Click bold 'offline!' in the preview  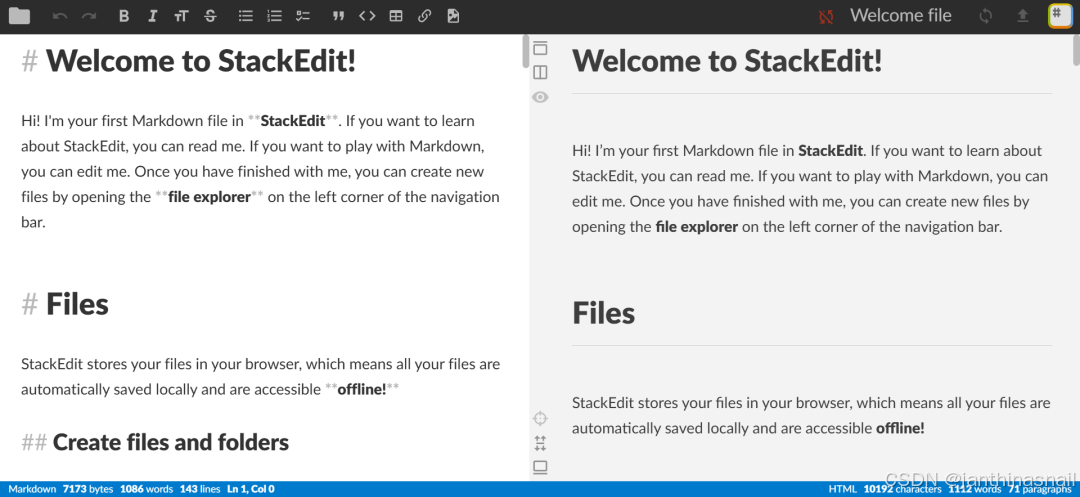pyautogui.click(x=900, y=428)
